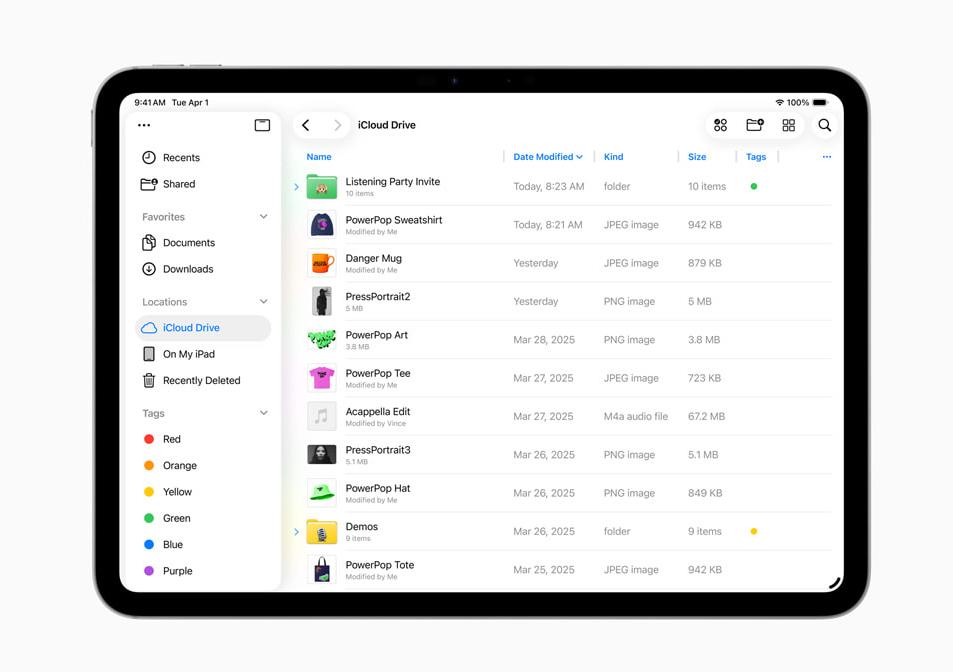
Task: Select the iCloud Drive location
Action: (x=203, y=328)
